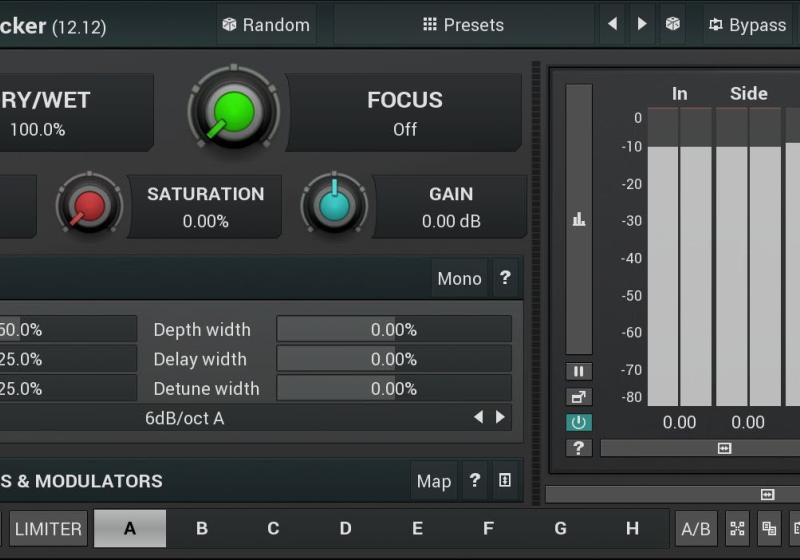
Task: Collapse the modulators panel icon
Action: click(505, 480)
